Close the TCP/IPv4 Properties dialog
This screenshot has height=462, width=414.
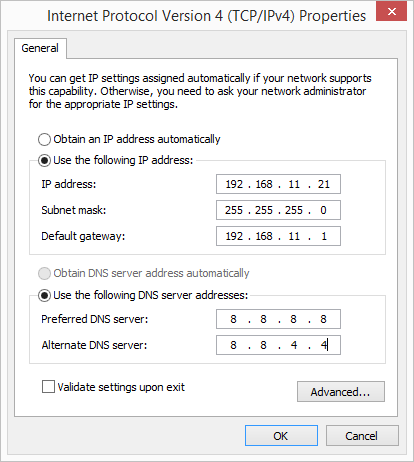pyautogui.click(x=391, y=12)
